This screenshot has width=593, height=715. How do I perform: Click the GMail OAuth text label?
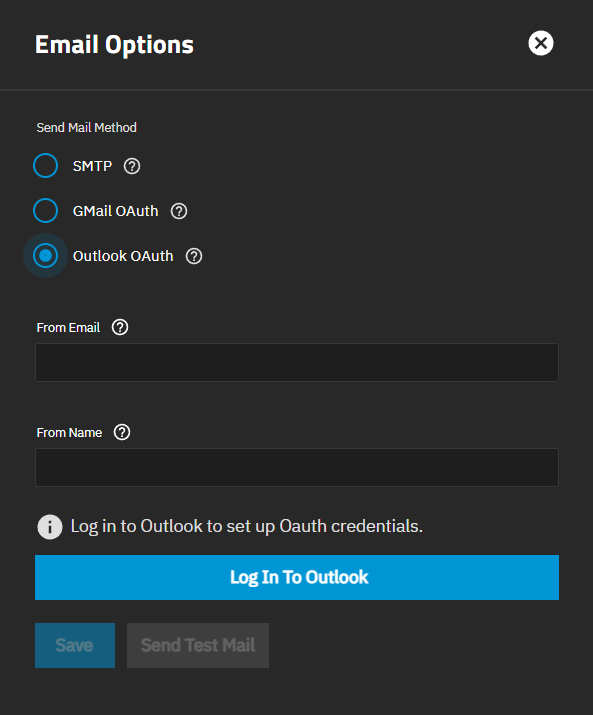[115, 211]
